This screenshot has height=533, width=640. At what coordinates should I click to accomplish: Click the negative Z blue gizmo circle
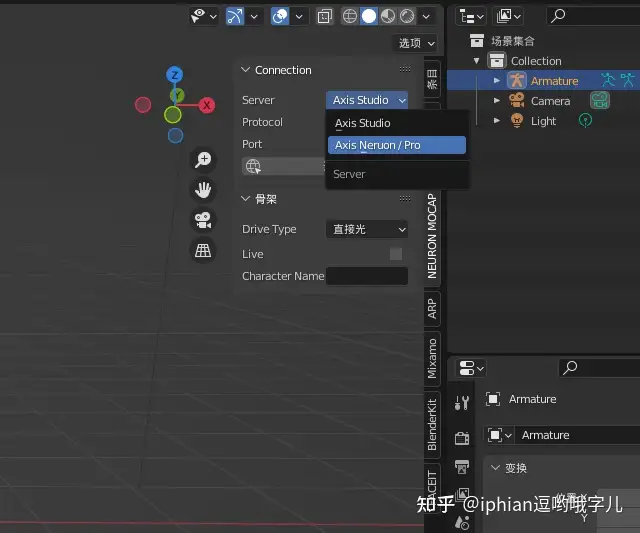click(x=176, y=135)
